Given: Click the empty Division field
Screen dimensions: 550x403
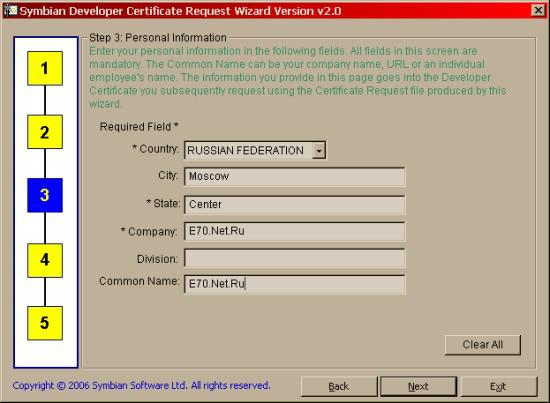Looking at the screenshot, I should pos(295,258).
